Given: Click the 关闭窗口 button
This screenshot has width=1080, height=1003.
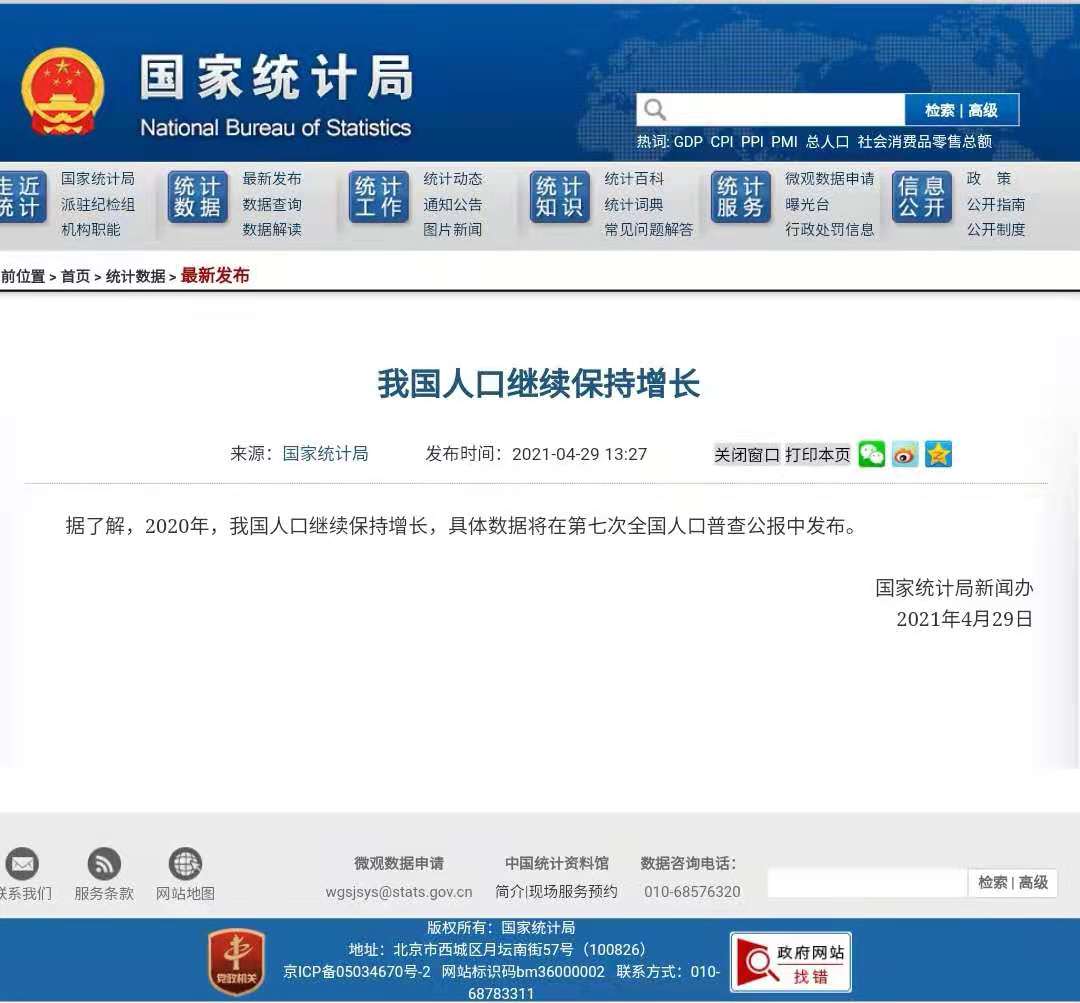Looking at the screenshot, I should click(746, 455).
